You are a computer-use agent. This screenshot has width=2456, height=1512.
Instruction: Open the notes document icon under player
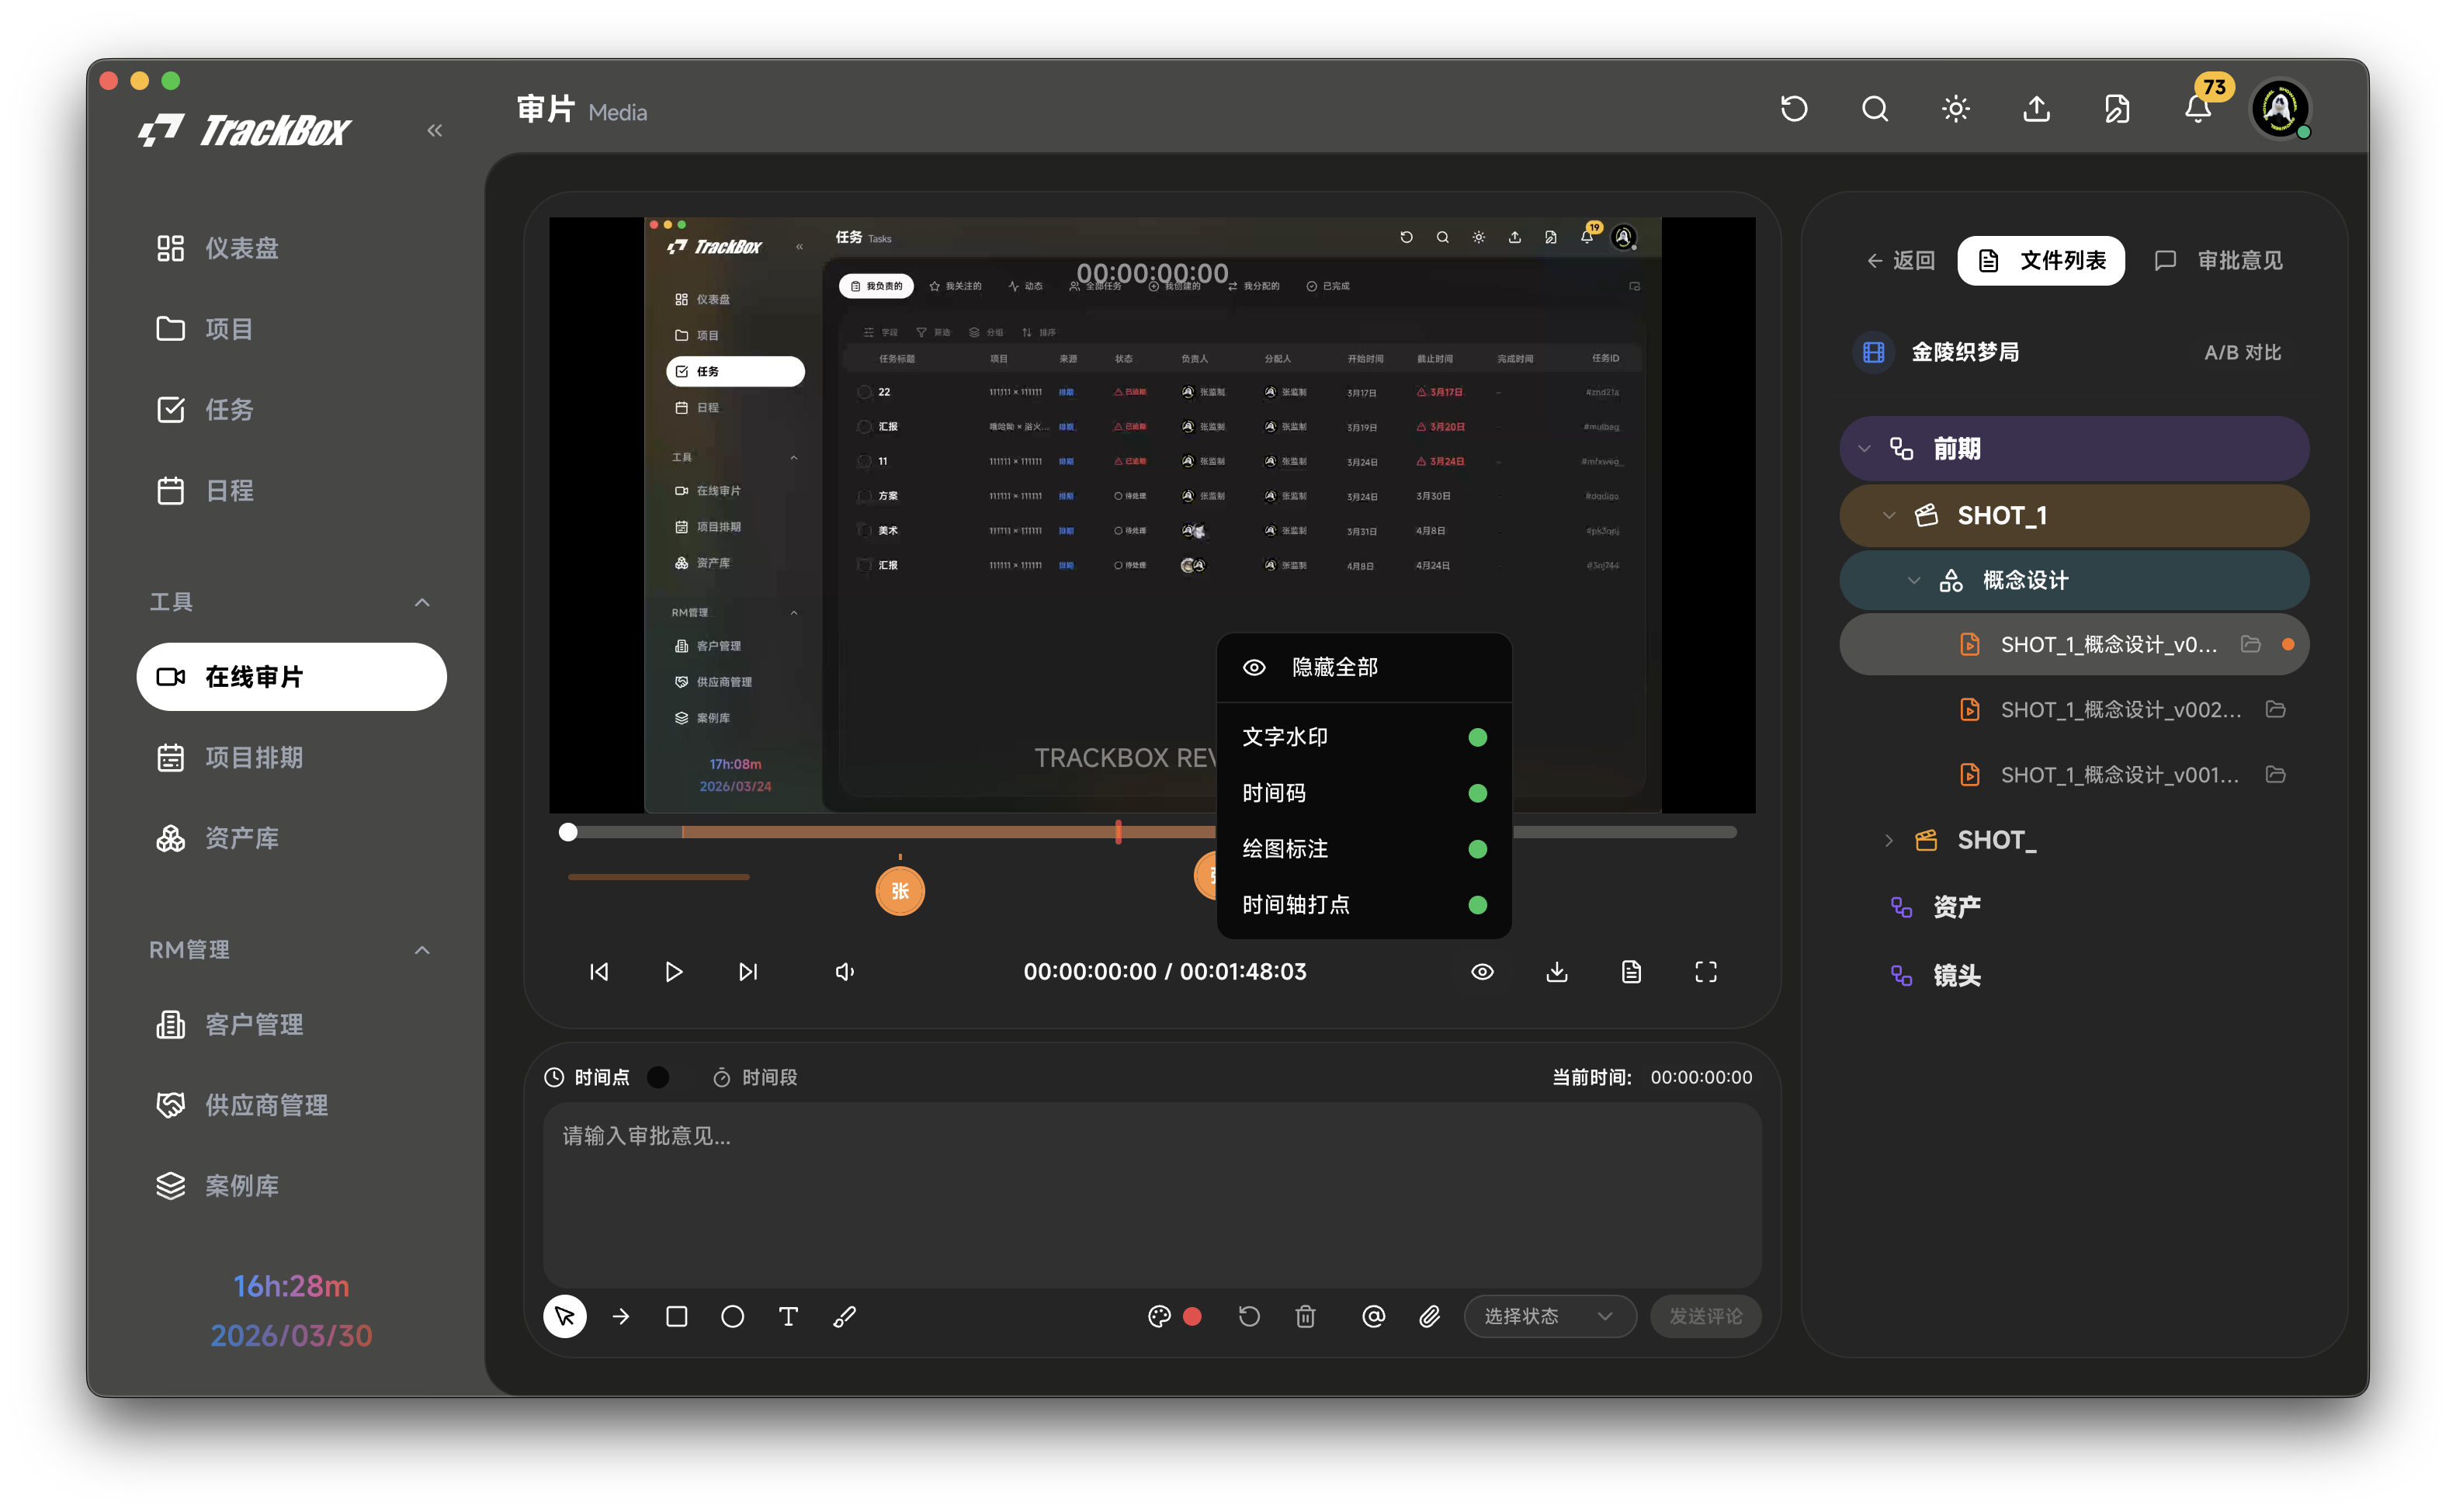1631,971
